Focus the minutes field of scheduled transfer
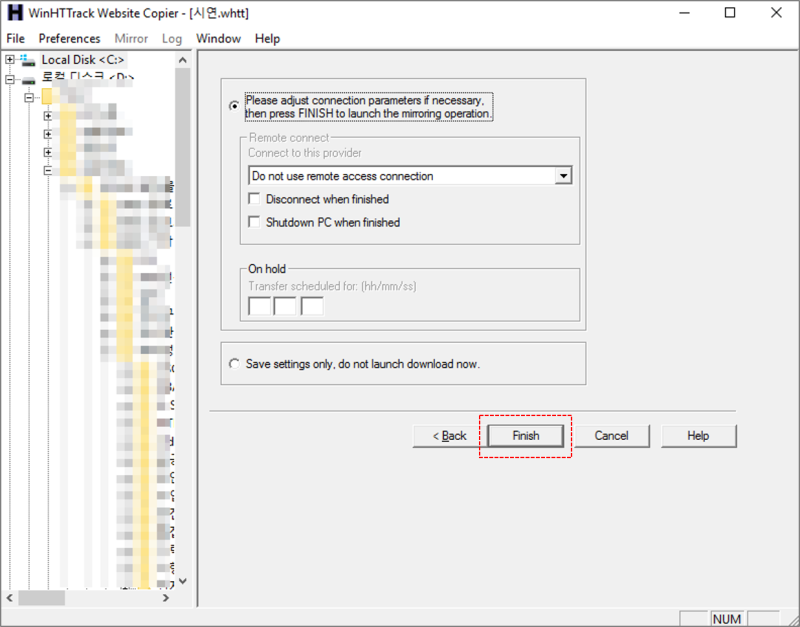The image size is (800, 627). tap(285, 306)
